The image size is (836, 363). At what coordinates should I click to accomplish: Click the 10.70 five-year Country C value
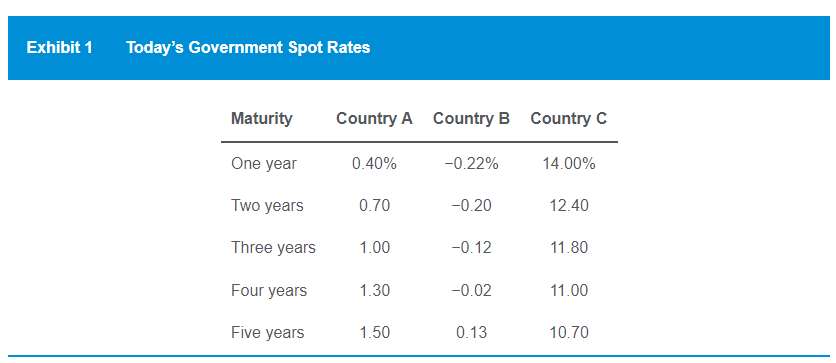coord(569,333)
